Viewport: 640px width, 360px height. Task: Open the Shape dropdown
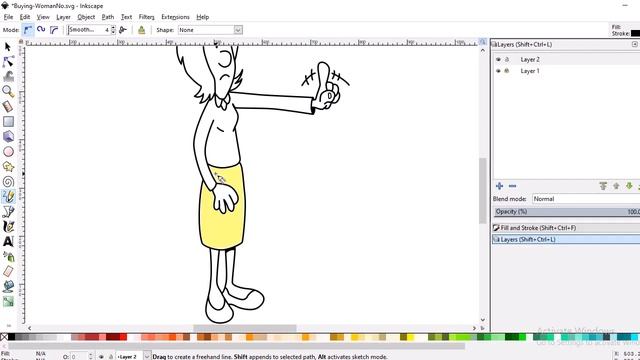point(238,30)
